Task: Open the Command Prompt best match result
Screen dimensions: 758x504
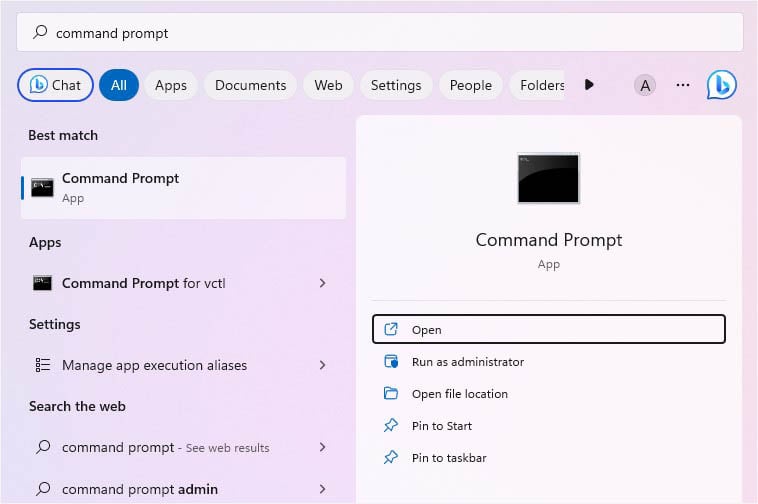Action: point(183,188)
